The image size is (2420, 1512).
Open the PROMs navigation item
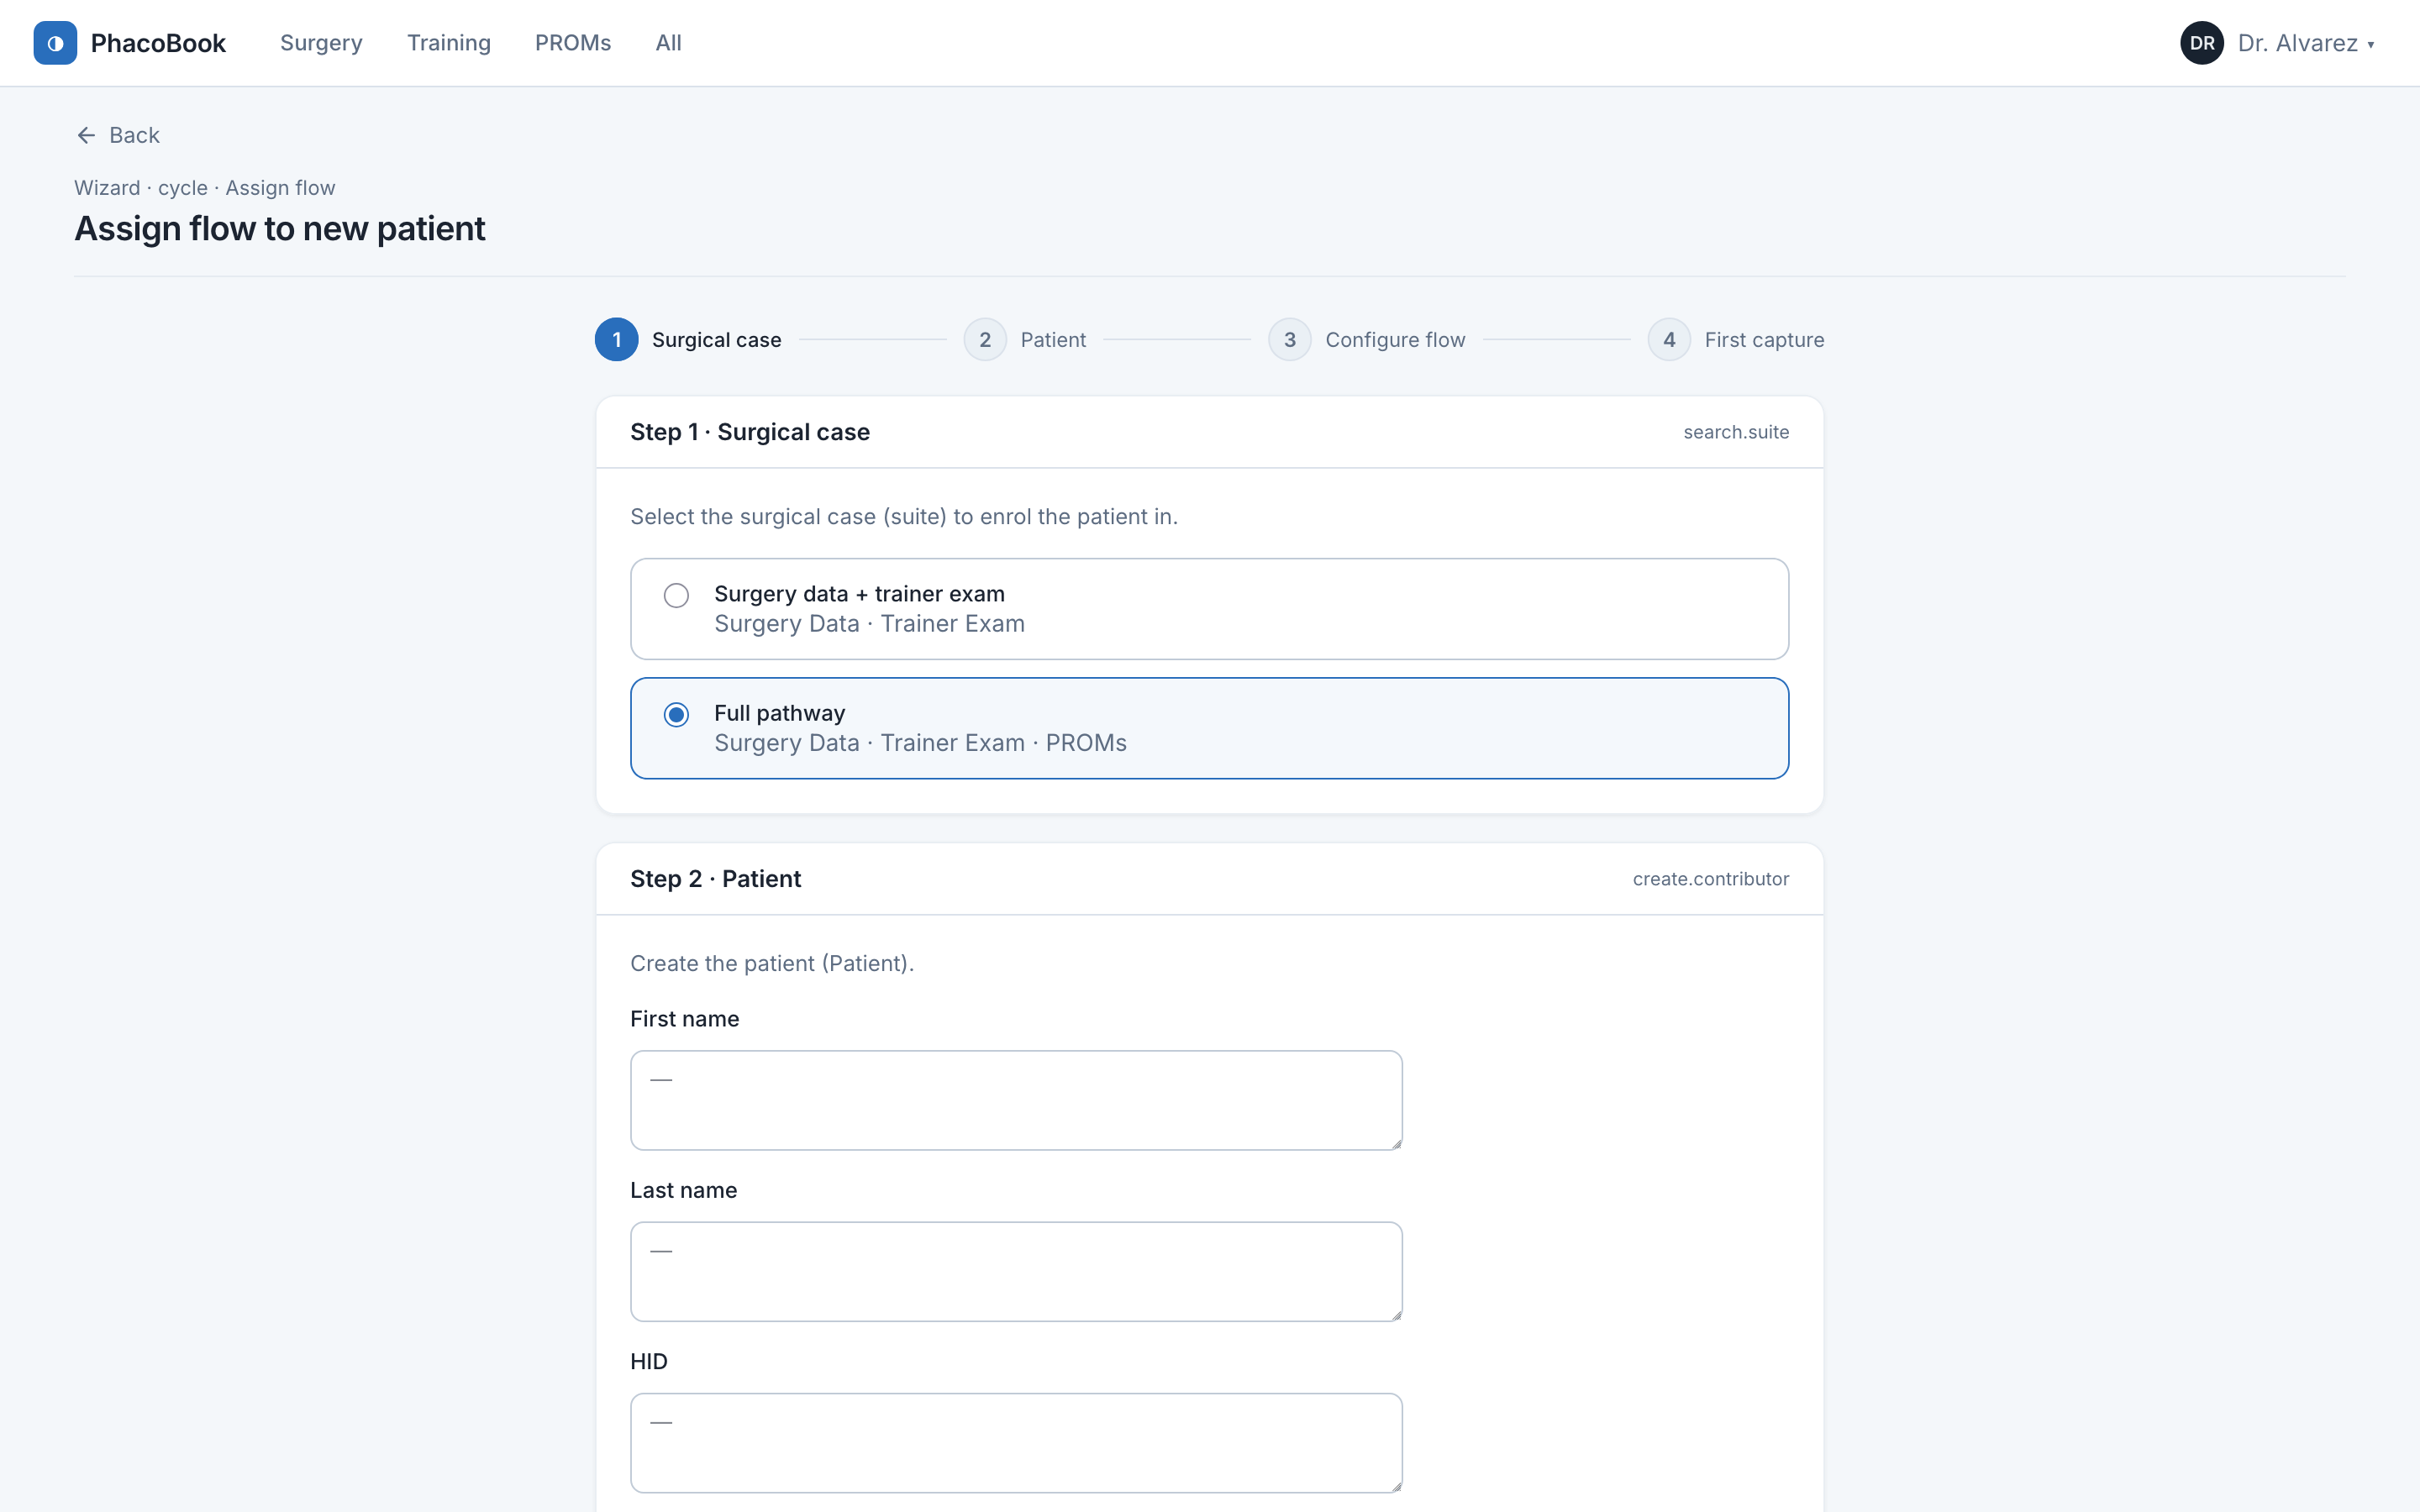(x=573, y=43)
